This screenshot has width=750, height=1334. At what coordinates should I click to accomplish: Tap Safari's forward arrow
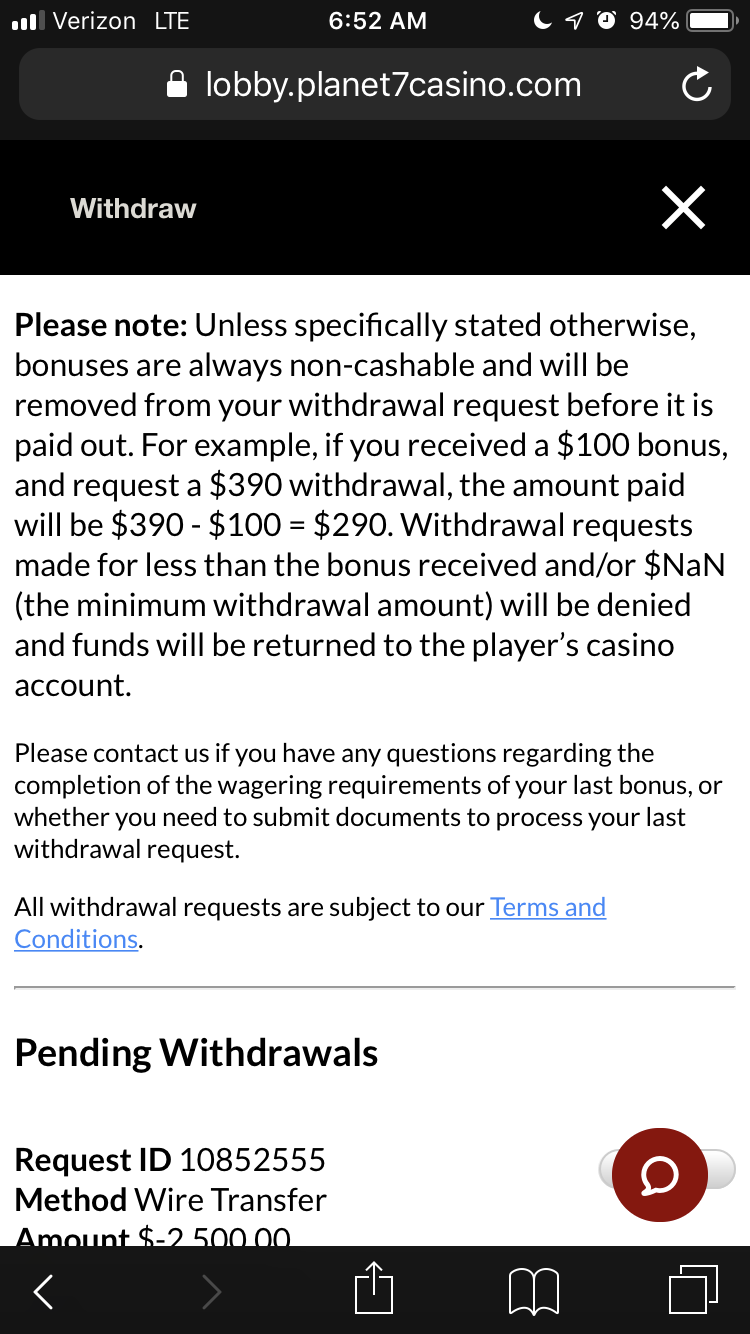(x=210, y=1292)
